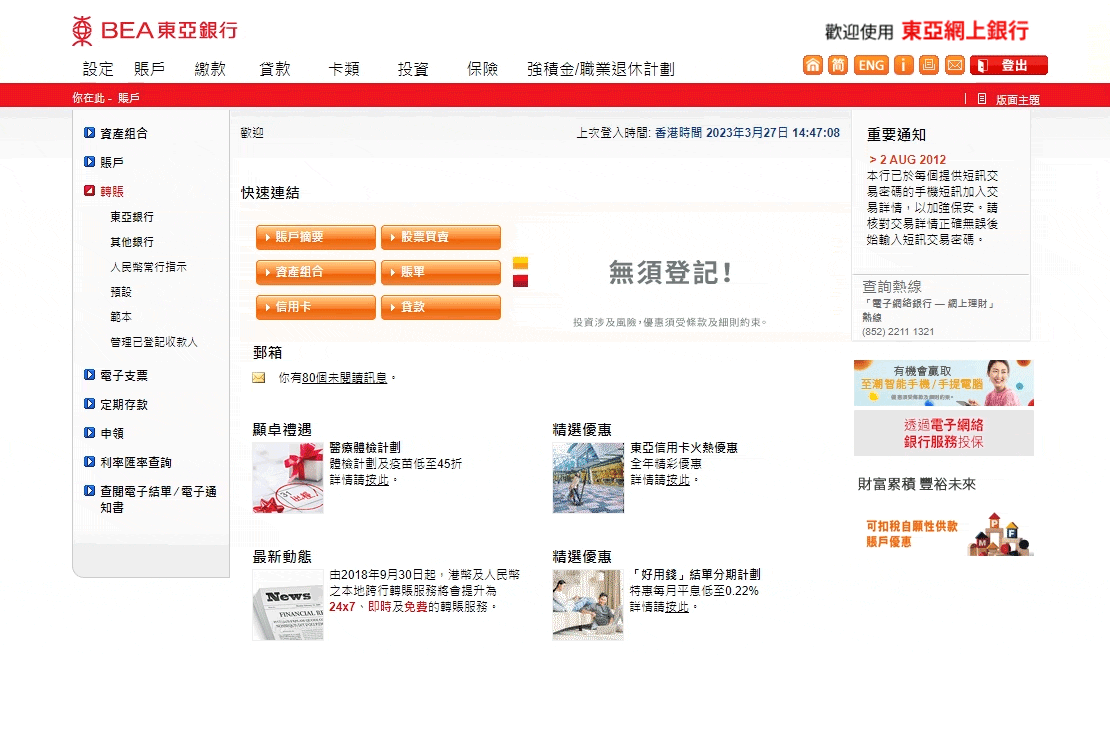Open the 80個未閱讀訊息 link
This screenshot has height=742, width=1110.
tap(344, 378)
